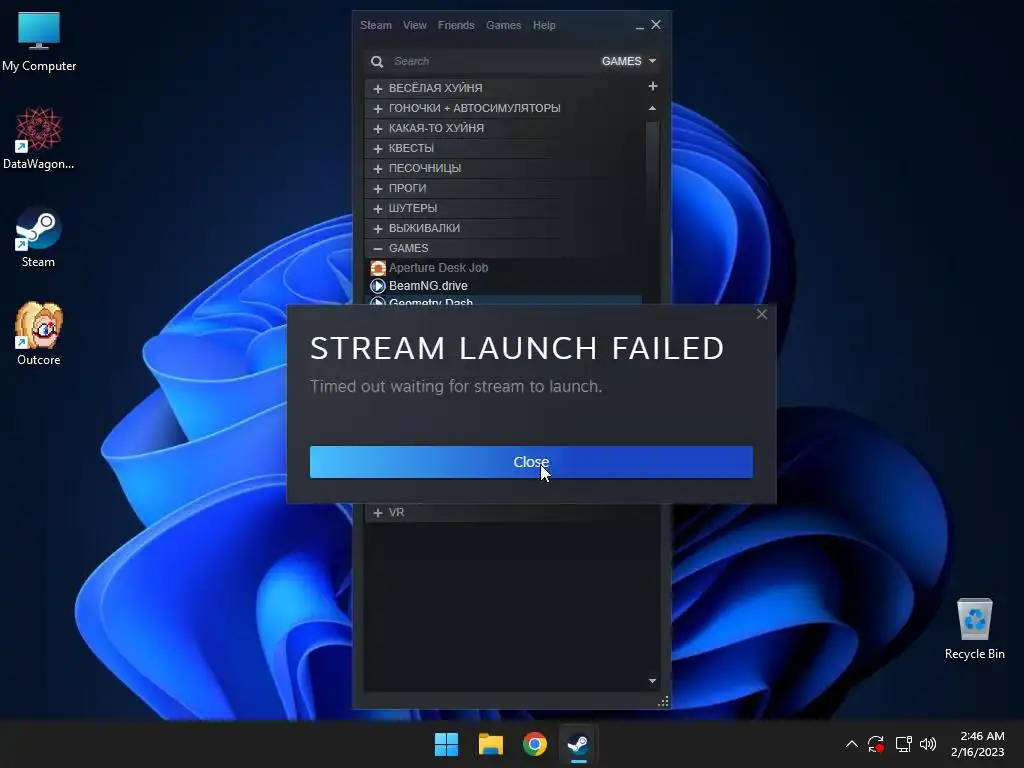Select Geometry Dash in the games list
1024x768 pixels.
point(430,301)
